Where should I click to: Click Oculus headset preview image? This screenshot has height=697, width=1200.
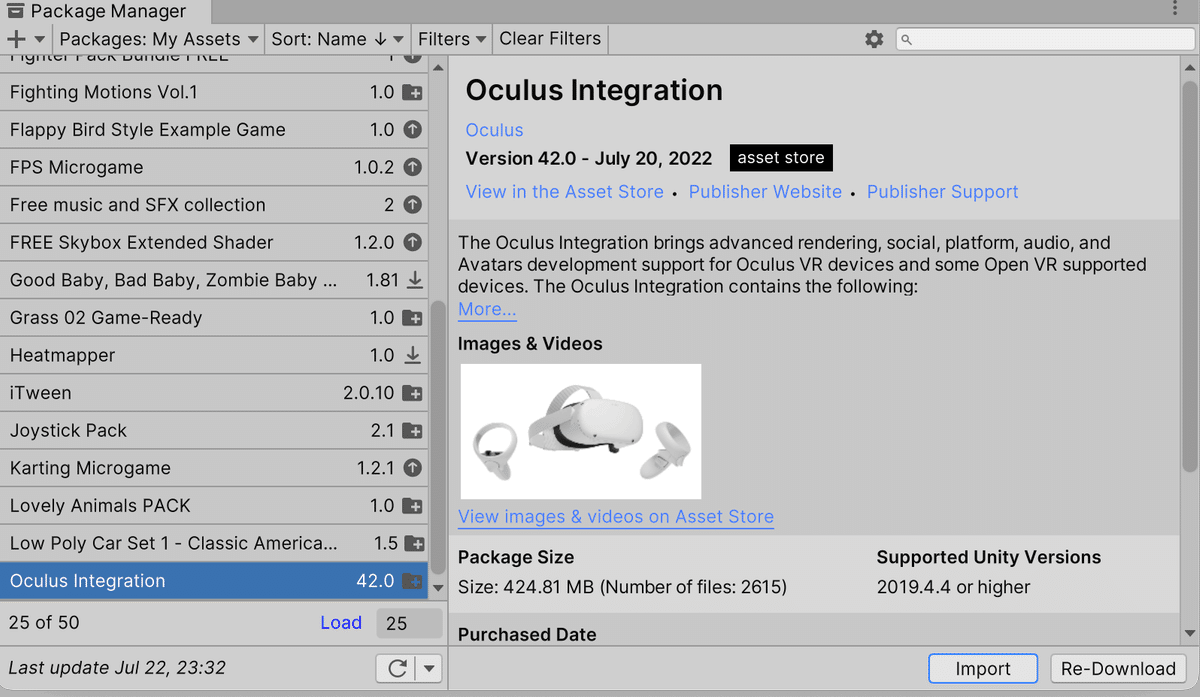pos(581,431)
